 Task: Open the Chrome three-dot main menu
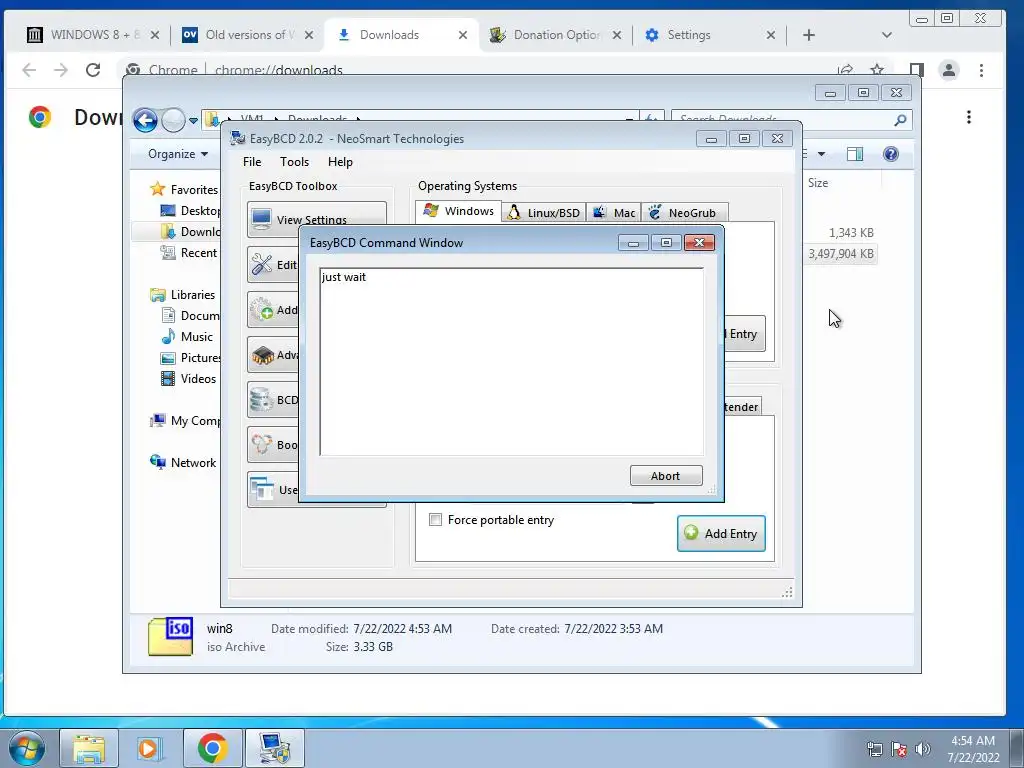tap(981, 70)
